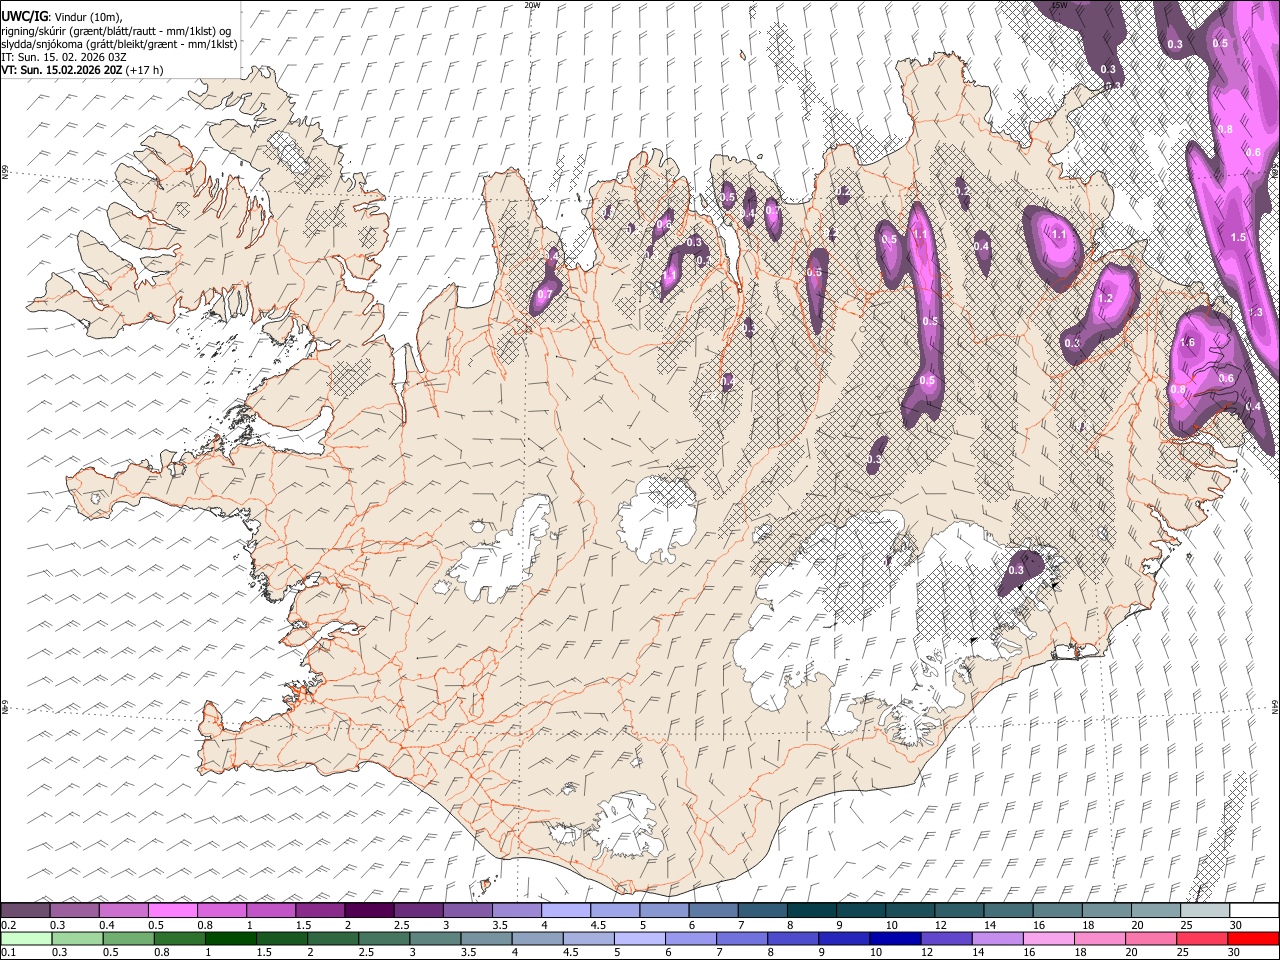This screenshot has width=1280, height=960.
Task: Click the lower-row blue swatch labeled 7
Action: (741, 938)
